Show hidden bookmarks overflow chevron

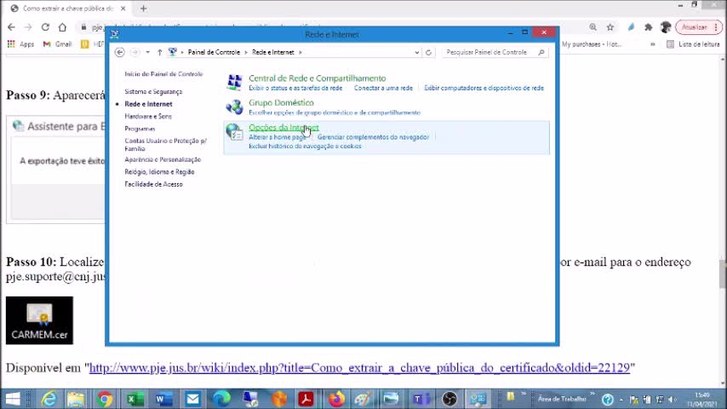click(x=653, y=44)
